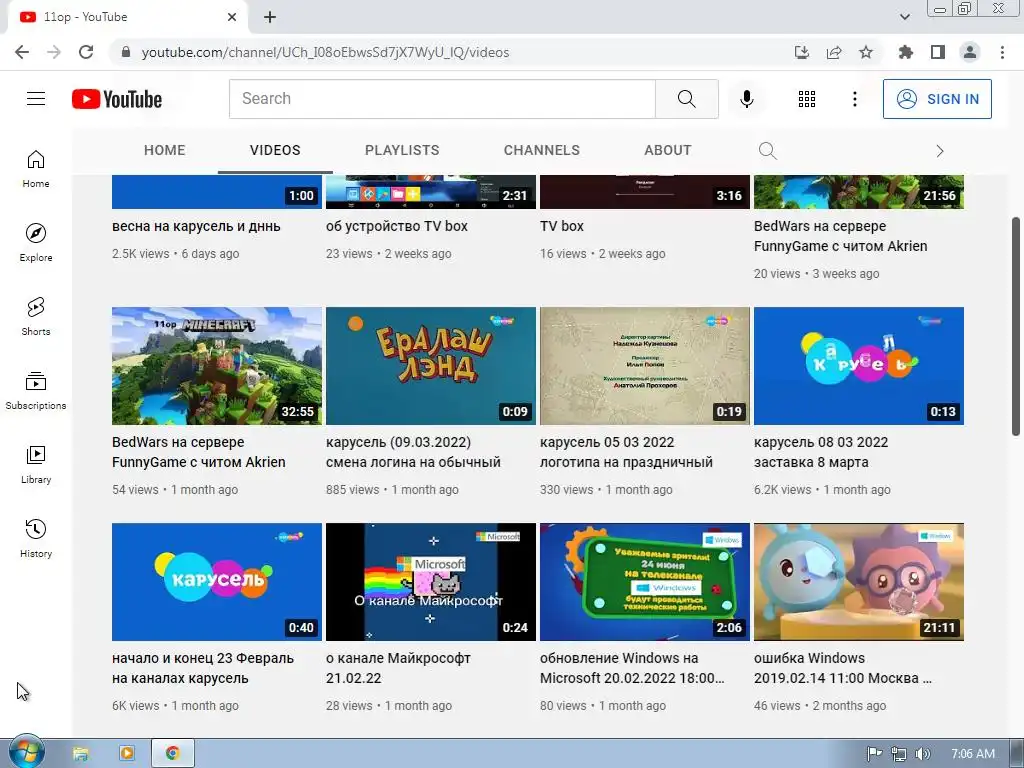Share this page icon in address bar
The image size is (1024, 768).
point(834,52)
